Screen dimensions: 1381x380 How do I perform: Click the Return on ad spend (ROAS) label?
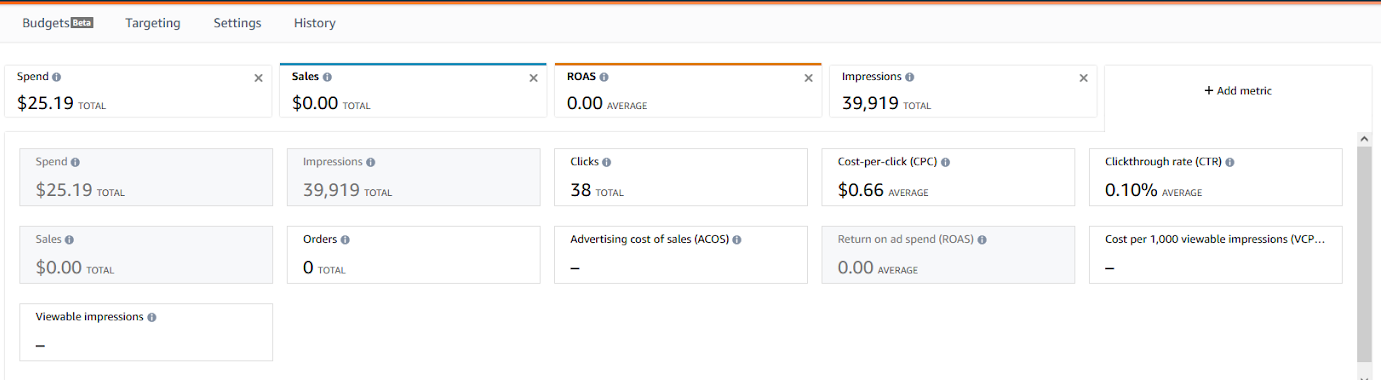(905, 240)
